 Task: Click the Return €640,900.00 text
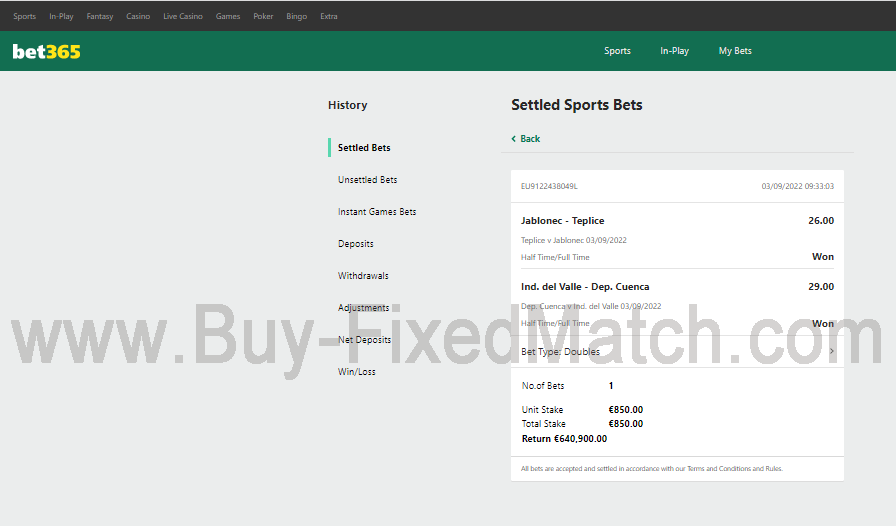pos(565,439)
